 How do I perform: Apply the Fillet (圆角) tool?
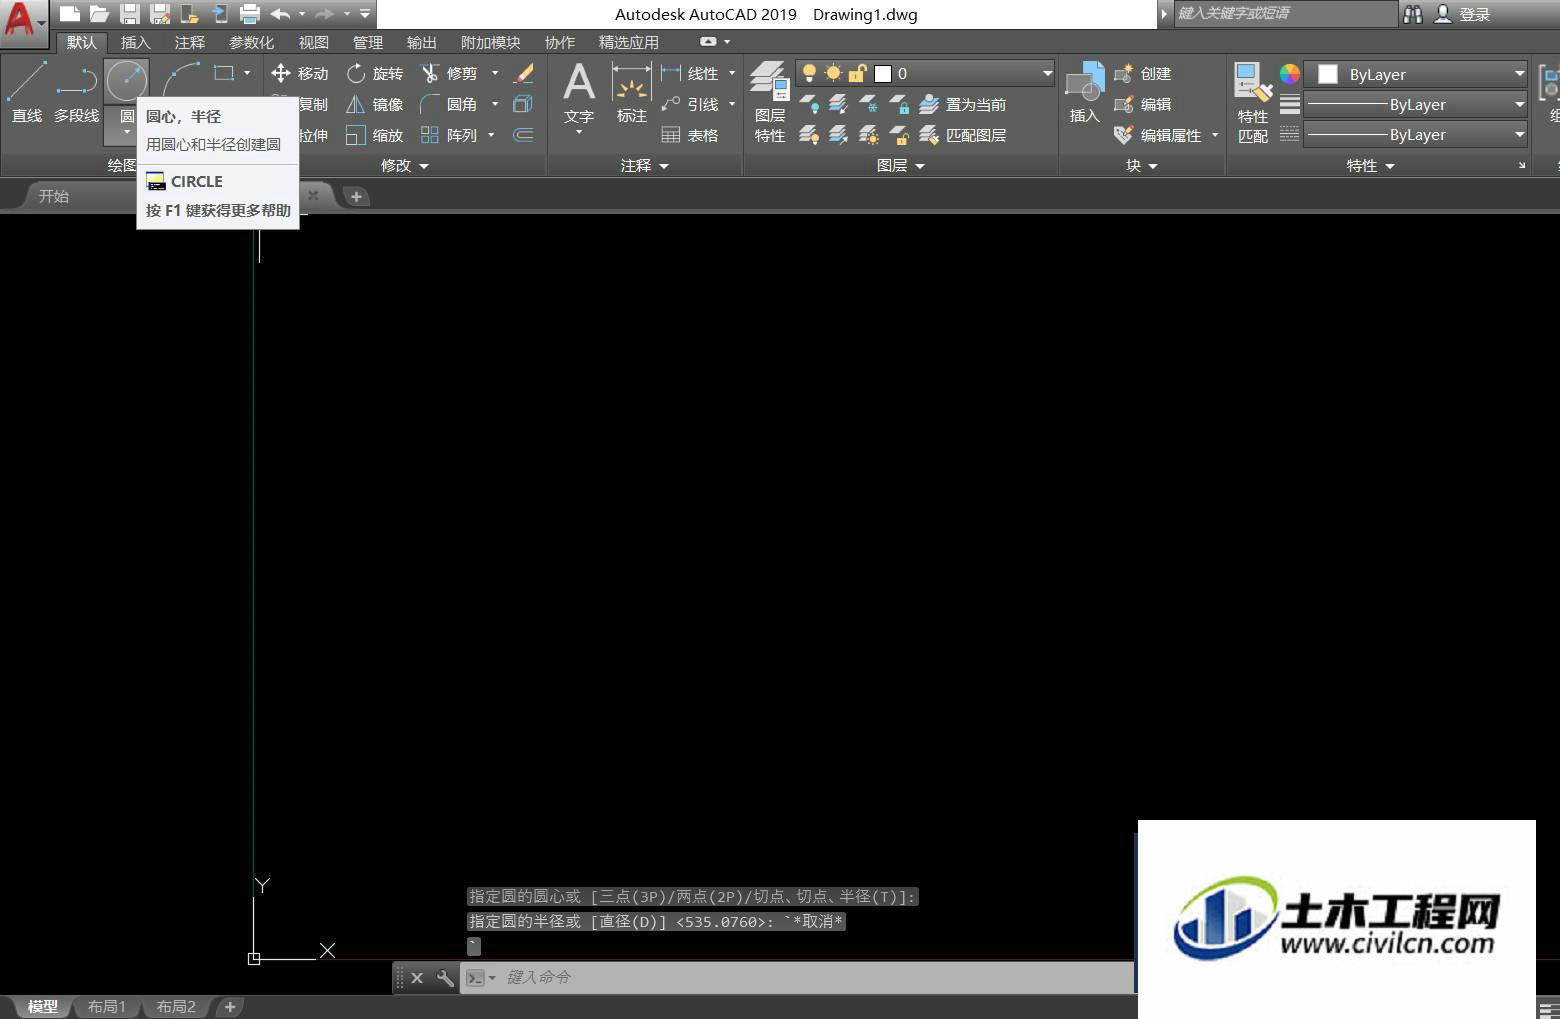point(449,104)
